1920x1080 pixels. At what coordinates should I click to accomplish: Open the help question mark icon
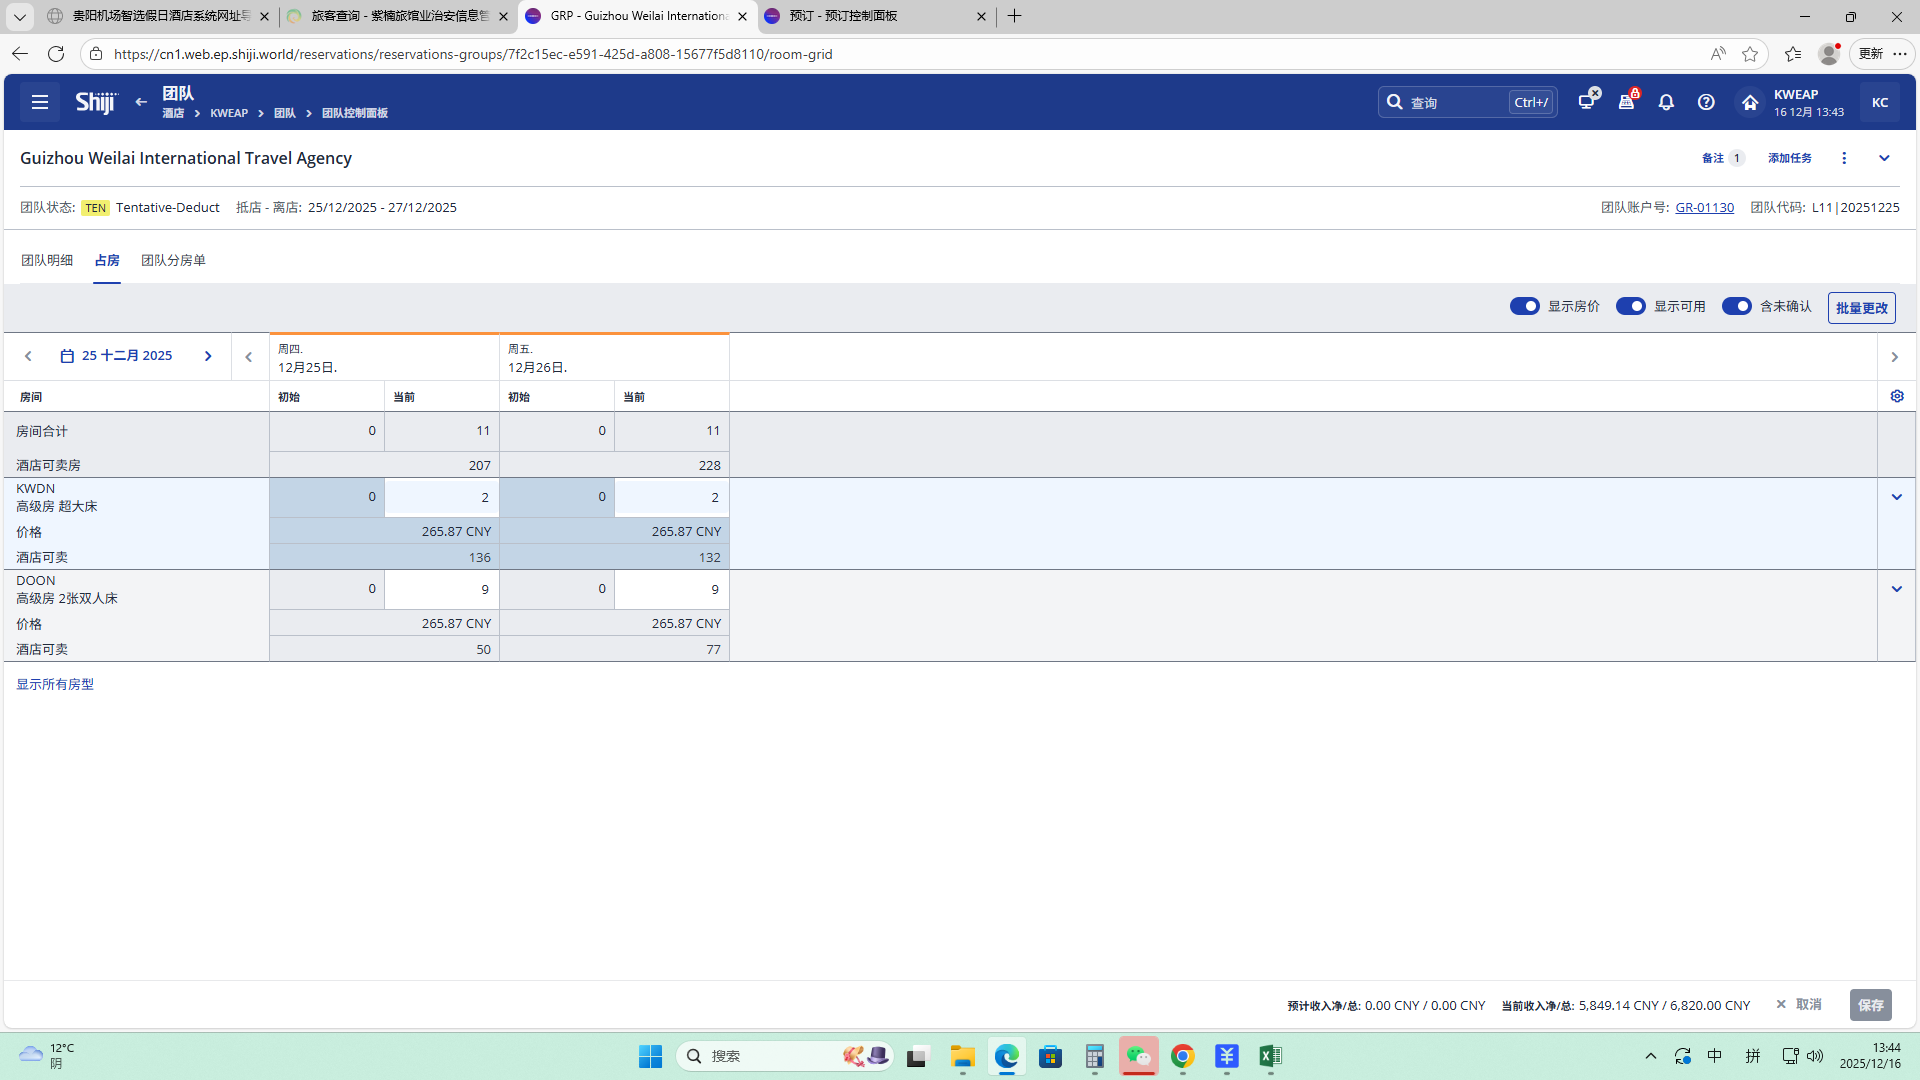[1706, 102]
